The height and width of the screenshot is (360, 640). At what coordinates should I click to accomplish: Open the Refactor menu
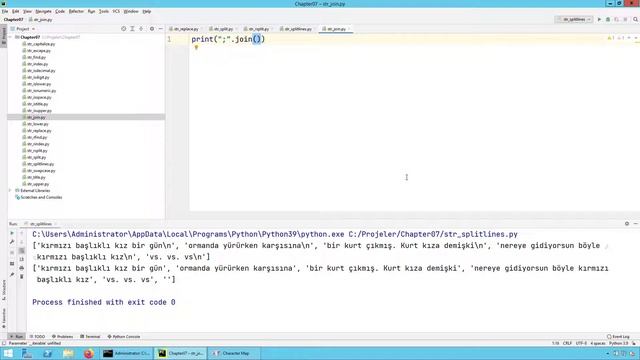76,11
